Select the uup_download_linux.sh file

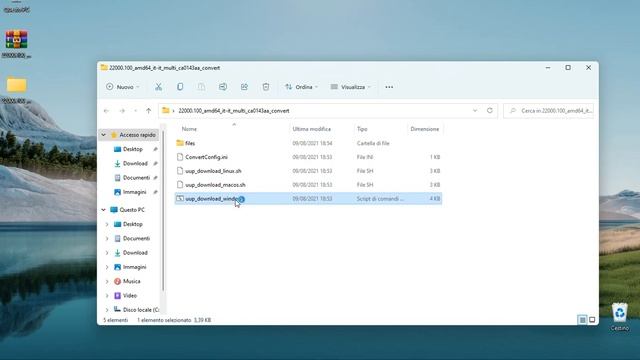308,171
